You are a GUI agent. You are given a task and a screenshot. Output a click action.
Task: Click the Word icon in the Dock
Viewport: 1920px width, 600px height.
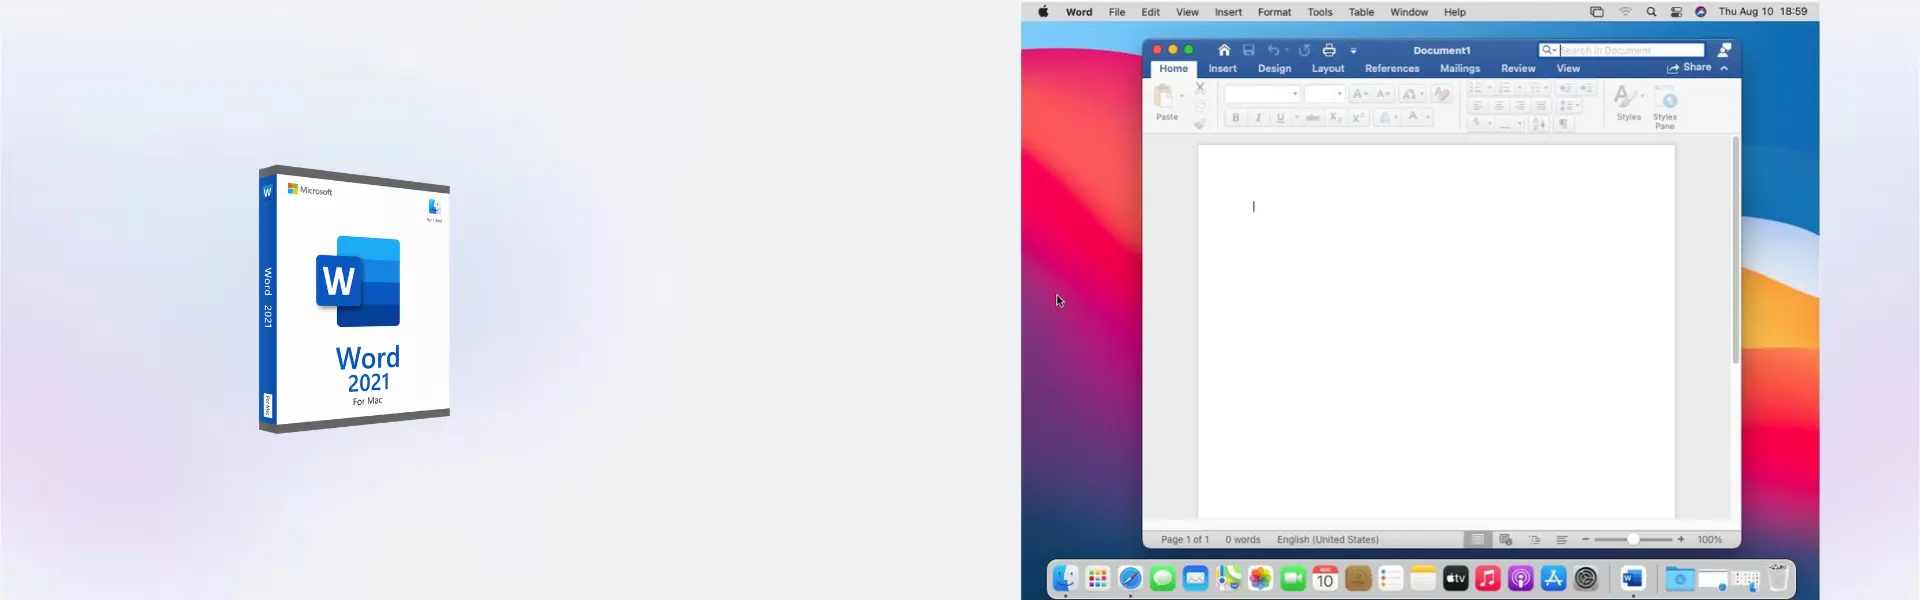pyautogui.click(x=1633, y=578)
